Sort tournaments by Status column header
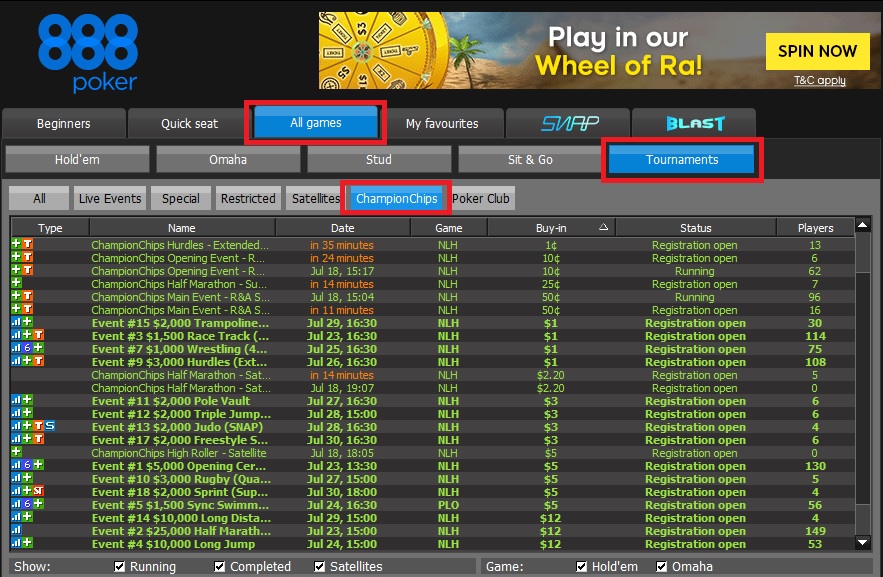Viewport: 883px width, 577px height. (x=695, y=228)
